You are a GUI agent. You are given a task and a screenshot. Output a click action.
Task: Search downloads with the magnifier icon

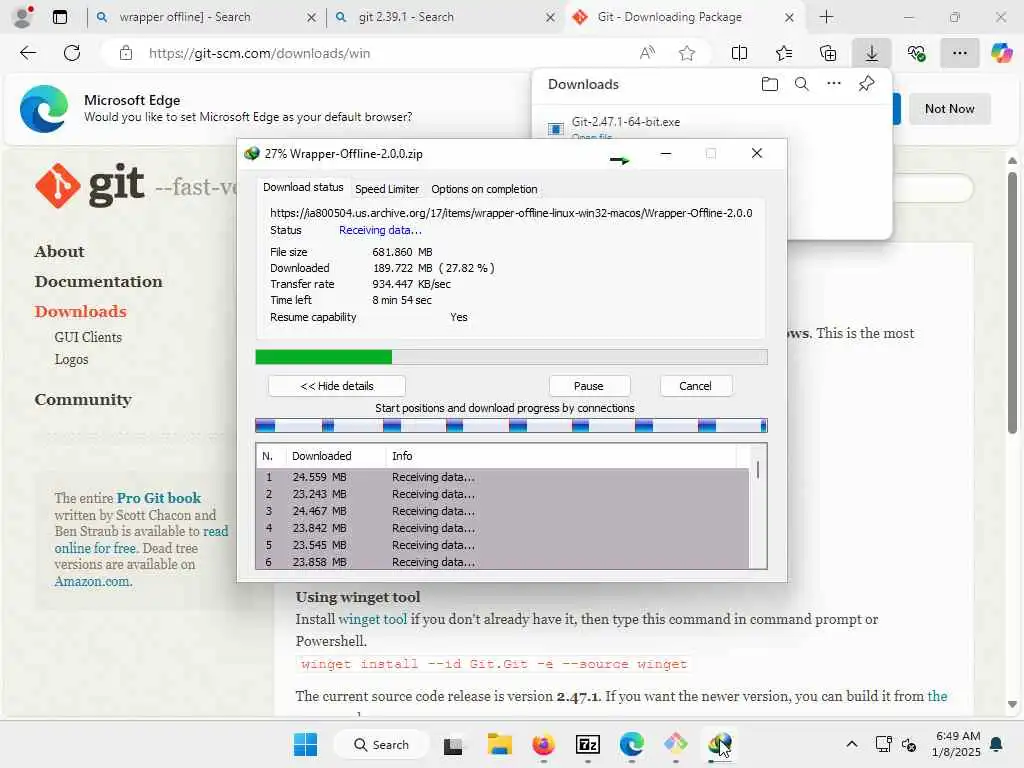pyautogui.click(x=801, y=84)
